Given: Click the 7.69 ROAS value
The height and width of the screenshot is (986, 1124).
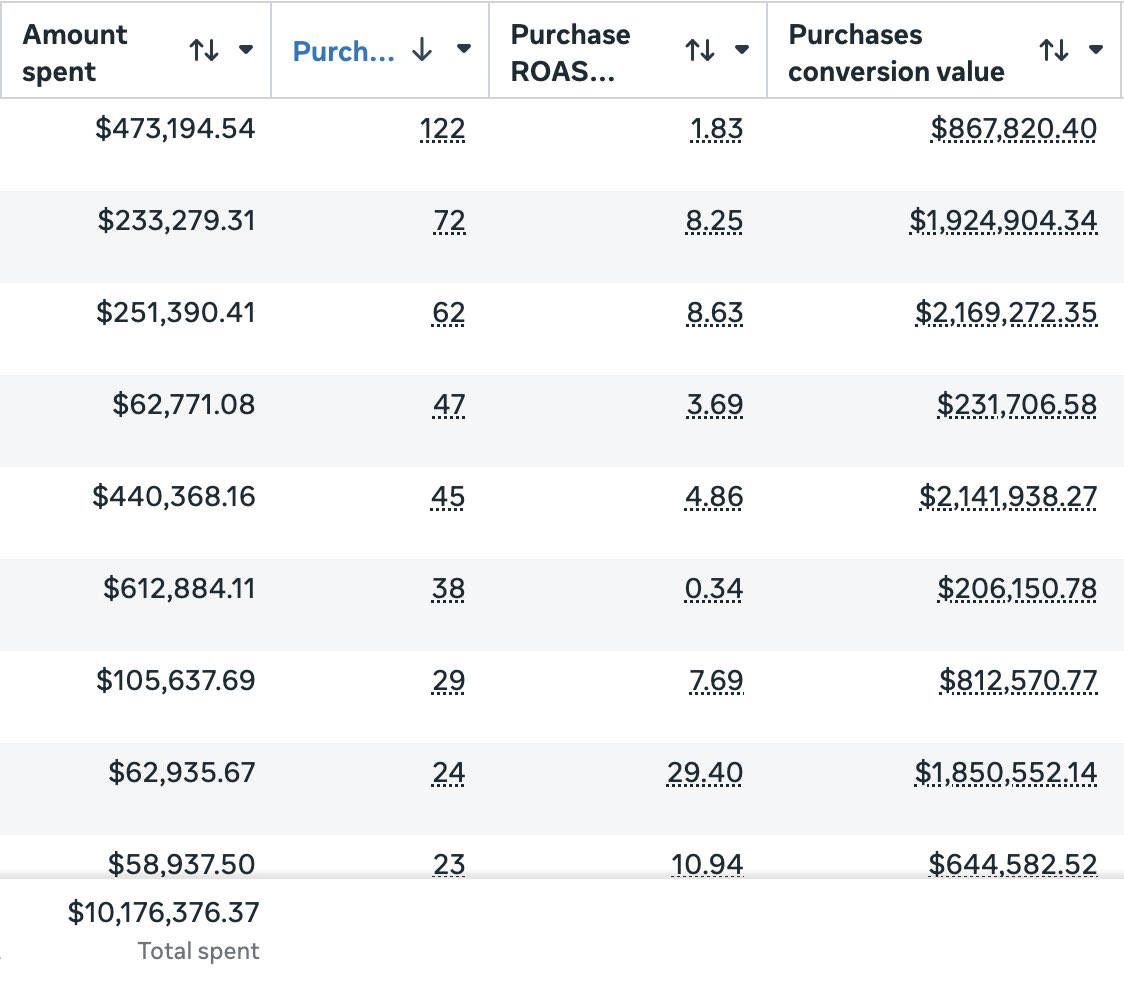Looking at the screenshot, I should [x=716, y=681].
